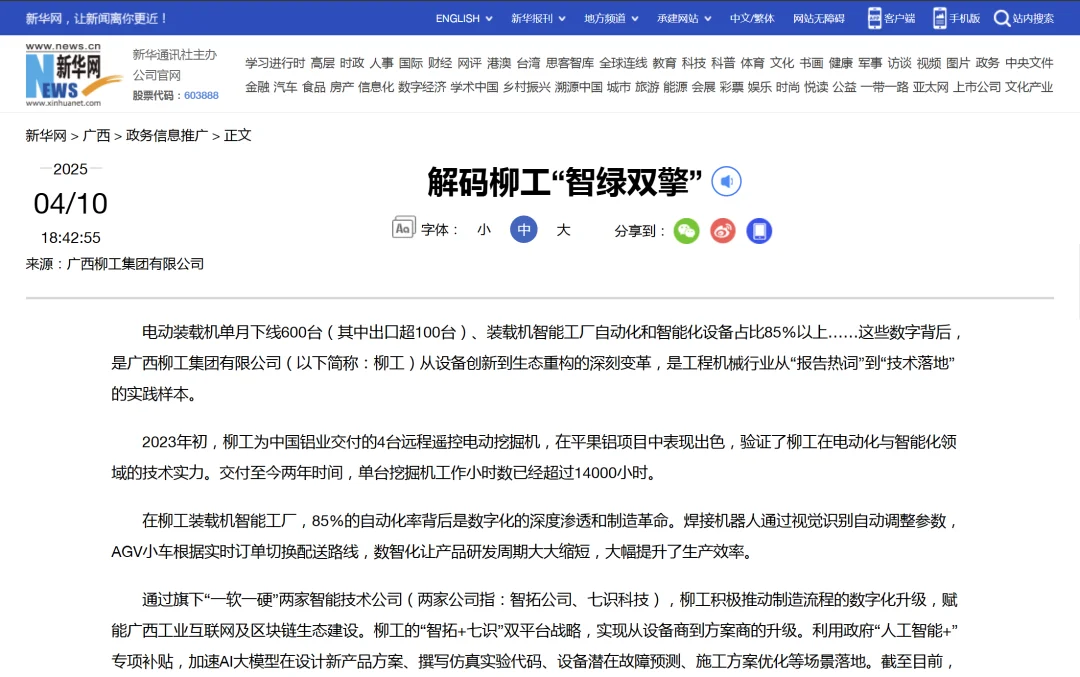Open 网站无障碍 accessibility link

(818, 19)
